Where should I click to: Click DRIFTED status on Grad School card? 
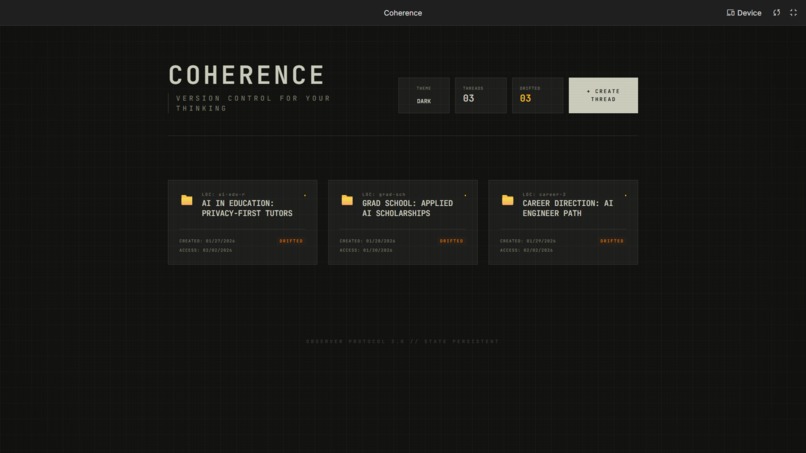451,241
